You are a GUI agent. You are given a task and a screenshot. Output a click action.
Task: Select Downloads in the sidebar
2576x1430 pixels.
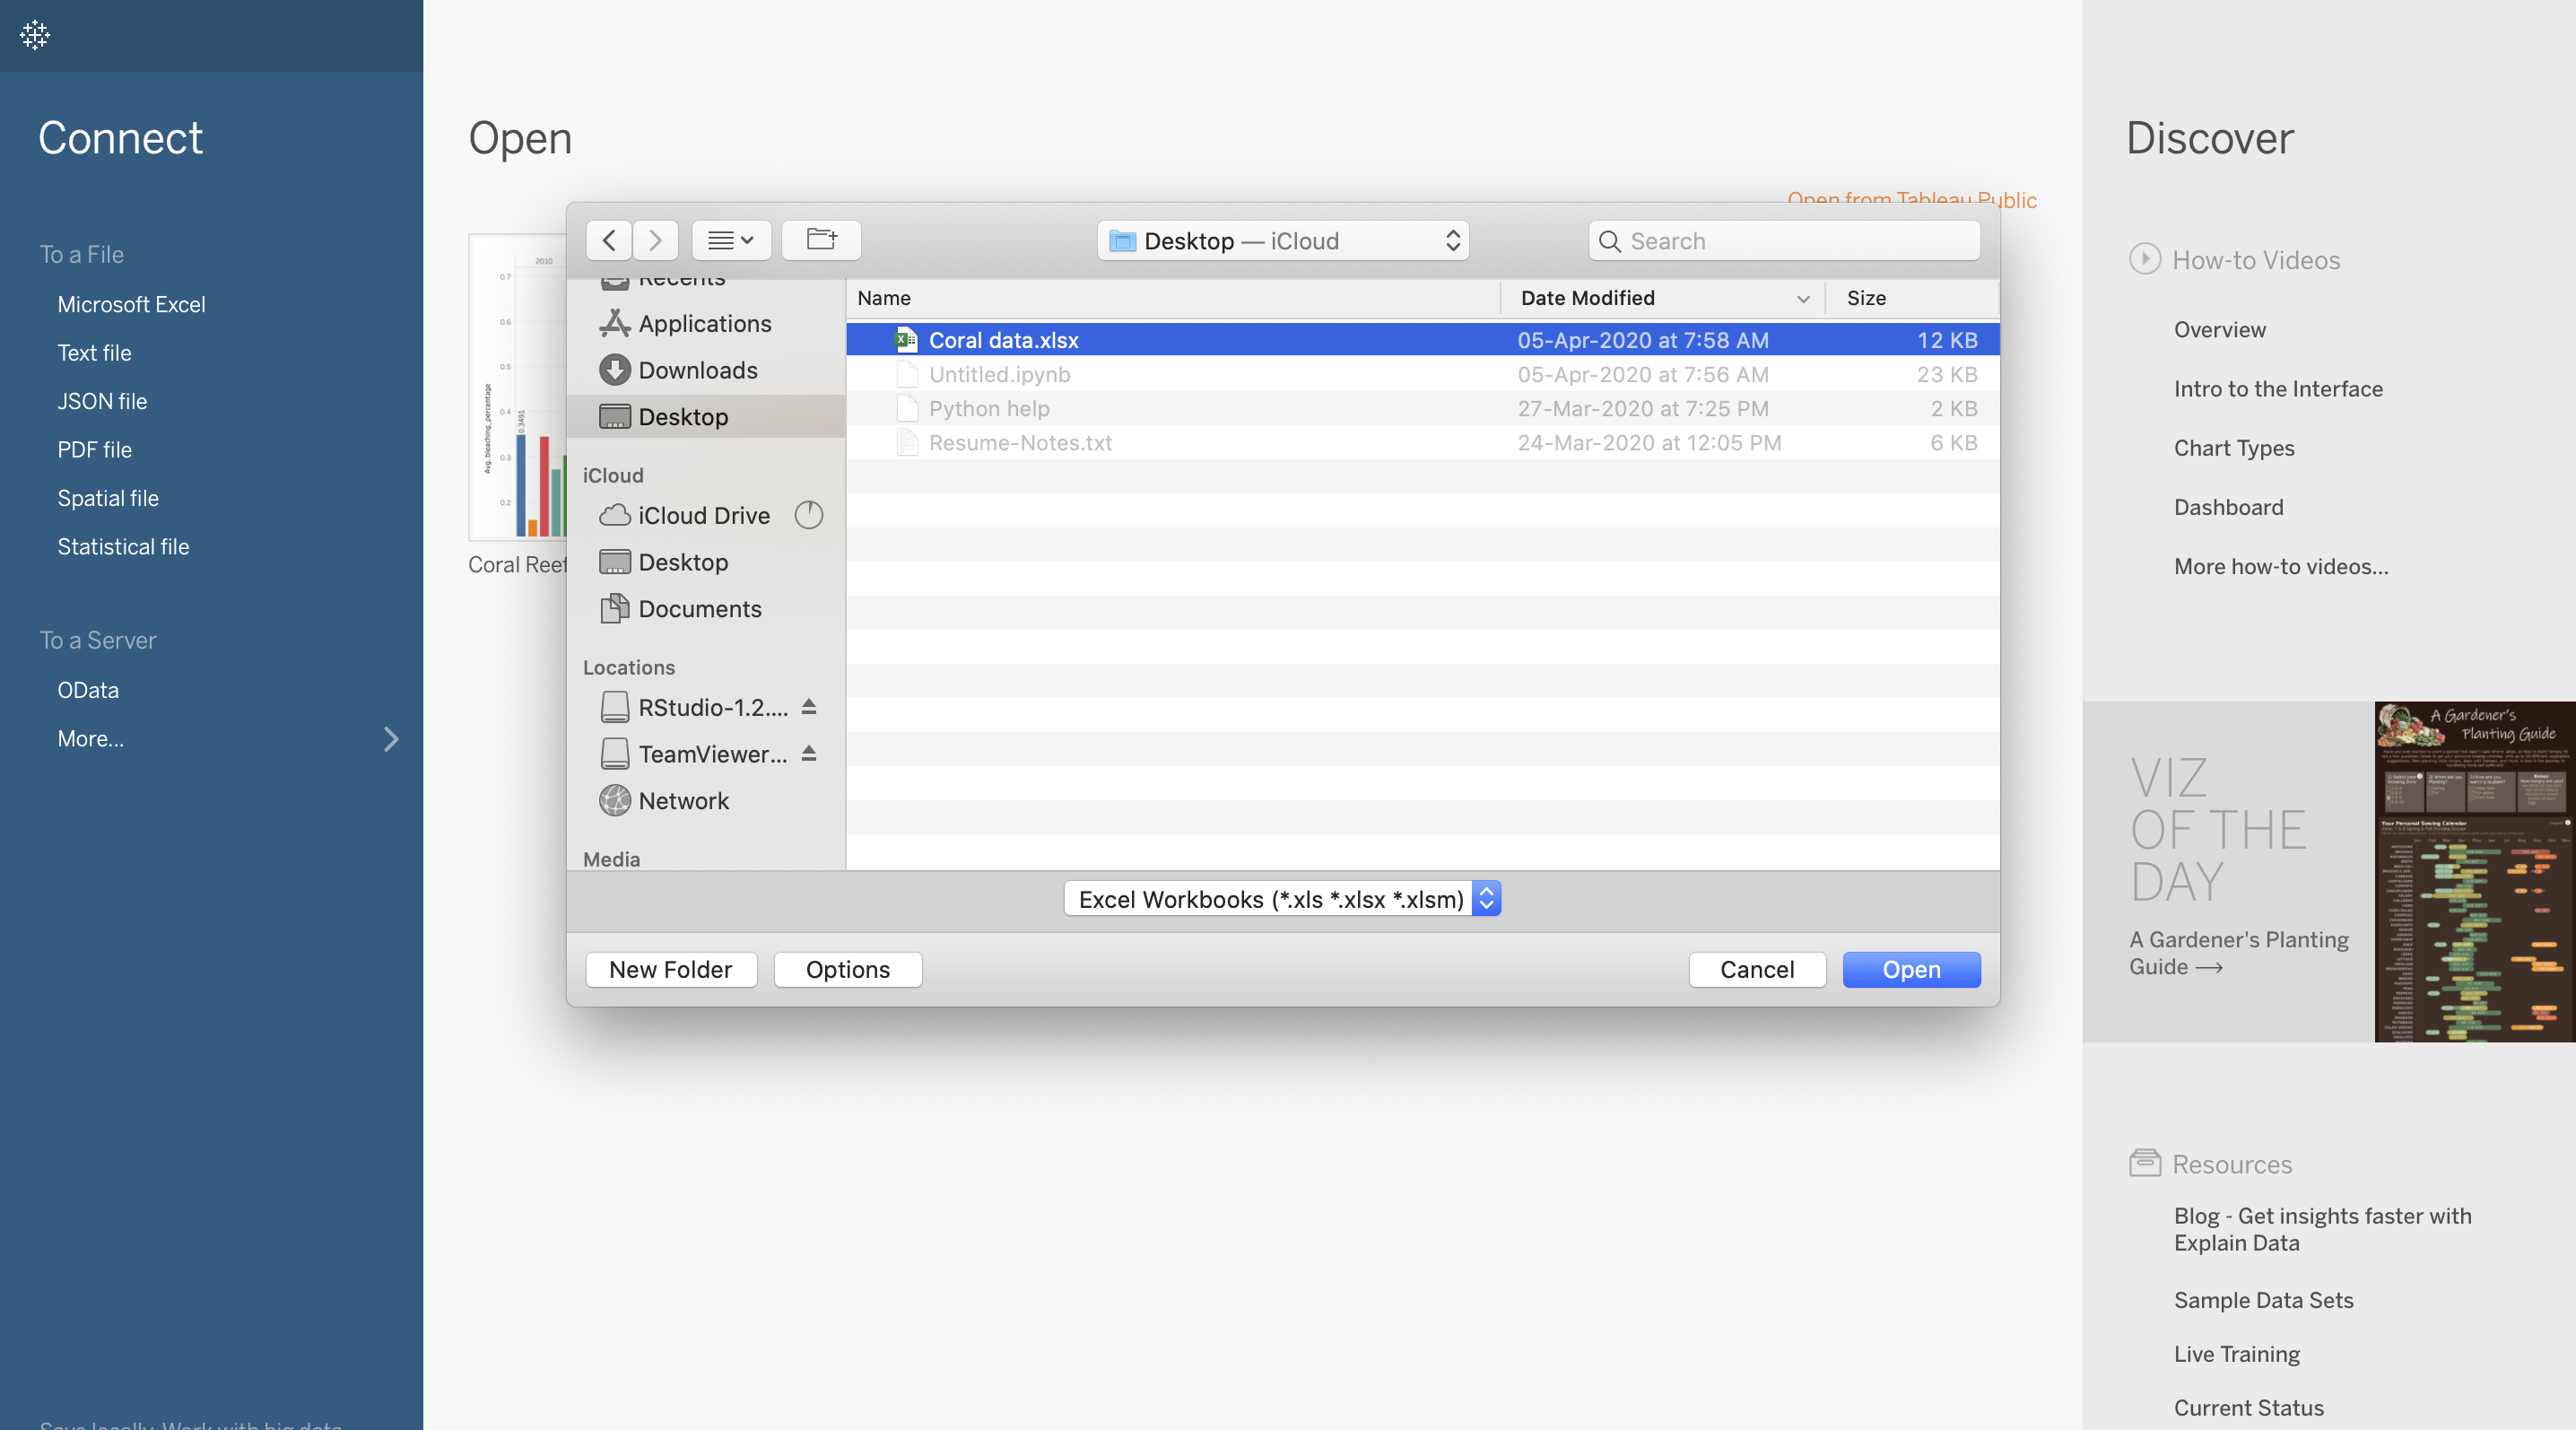coord(698,370)
